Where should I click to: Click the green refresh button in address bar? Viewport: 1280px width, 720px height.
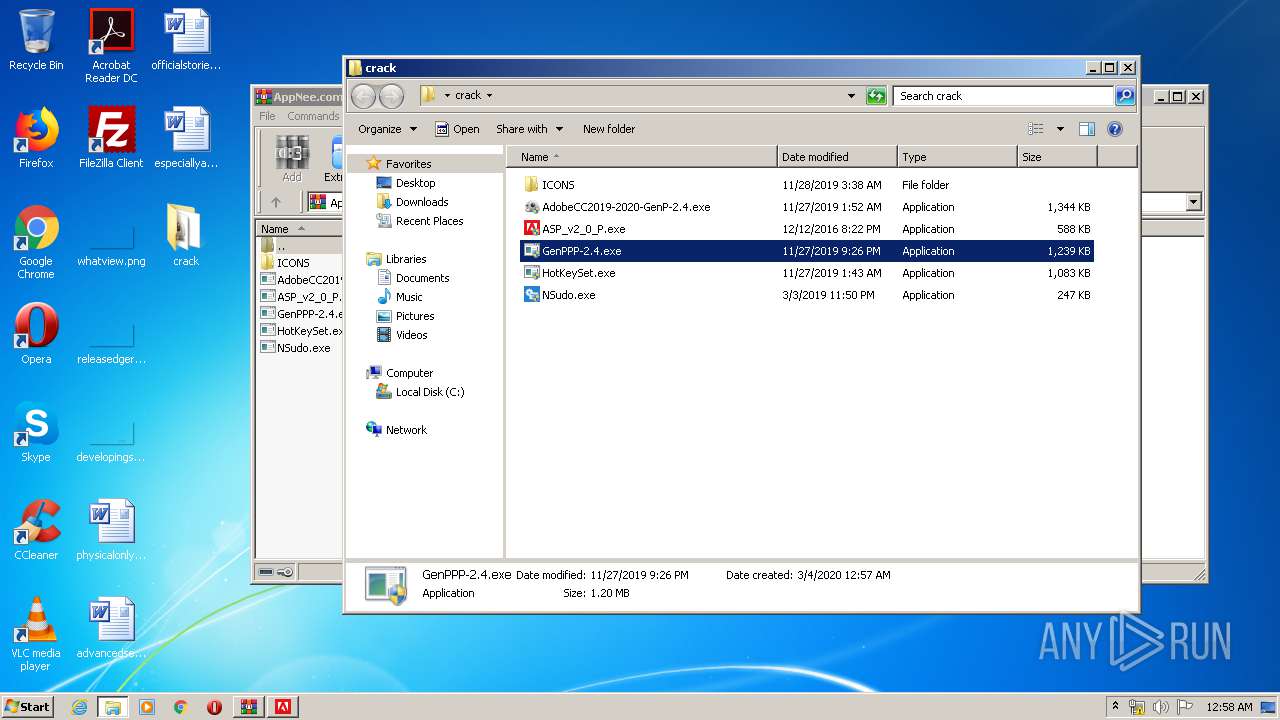pos(876,96)
